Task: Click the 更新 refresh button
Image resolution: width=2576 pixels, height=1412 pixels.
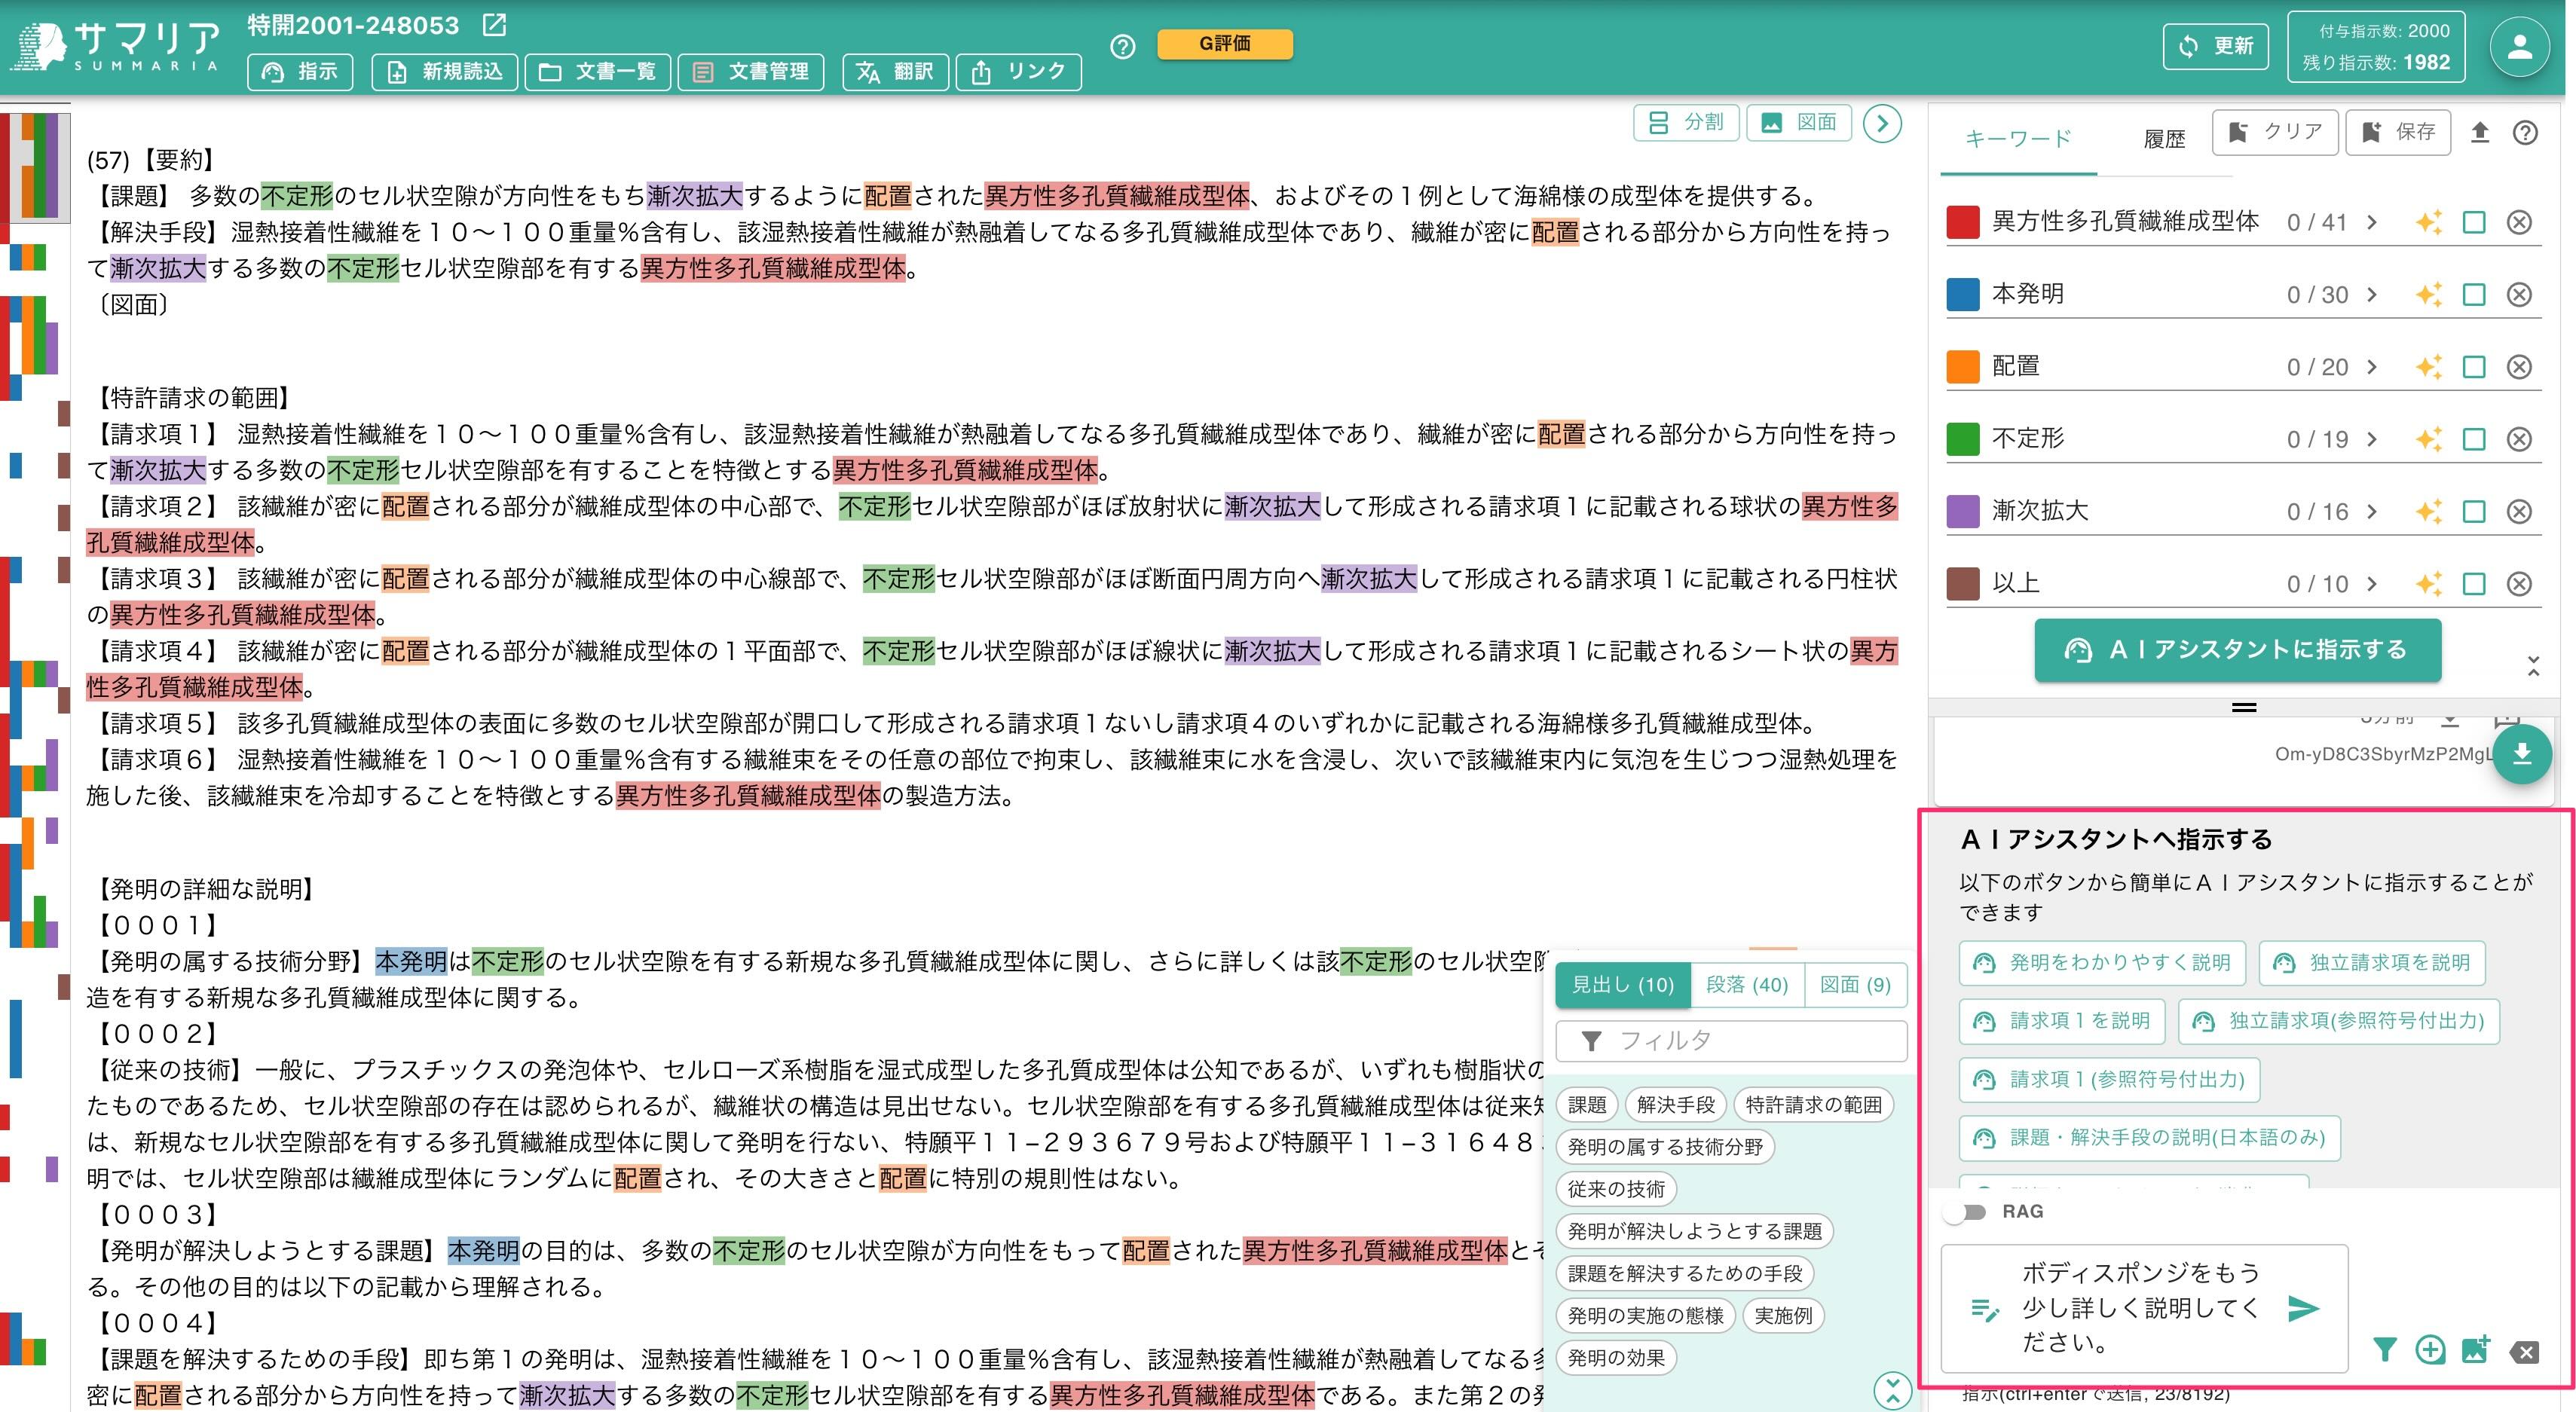Action: 2215,46
